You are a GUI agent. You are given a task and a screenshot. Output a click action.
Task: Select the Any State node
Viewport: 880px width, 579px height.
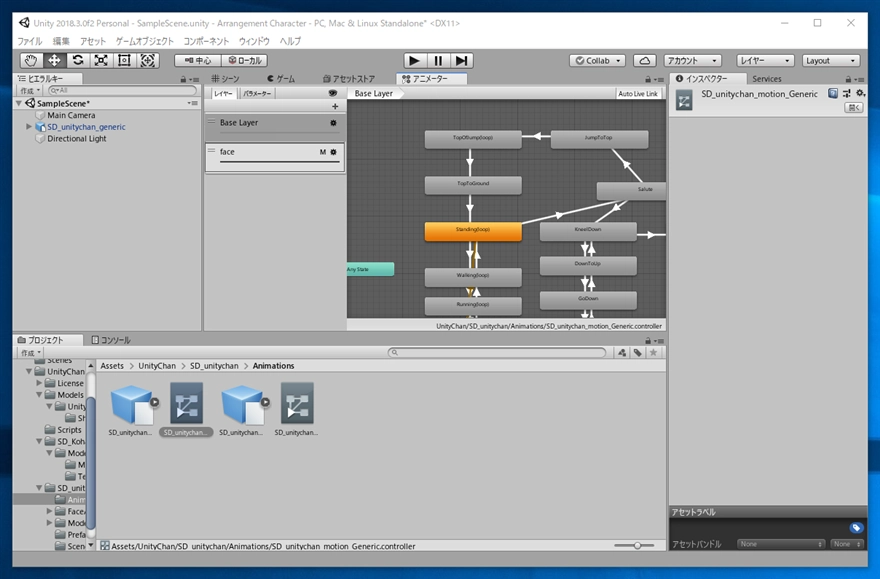pos(370,269)
